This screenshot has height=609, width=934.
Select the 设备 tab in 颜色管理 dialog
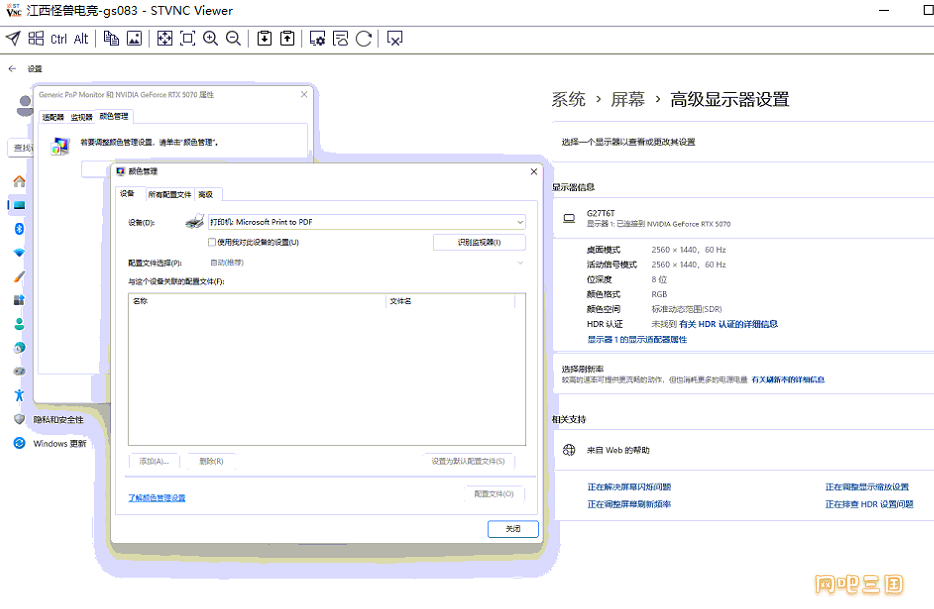pos(127,193)
